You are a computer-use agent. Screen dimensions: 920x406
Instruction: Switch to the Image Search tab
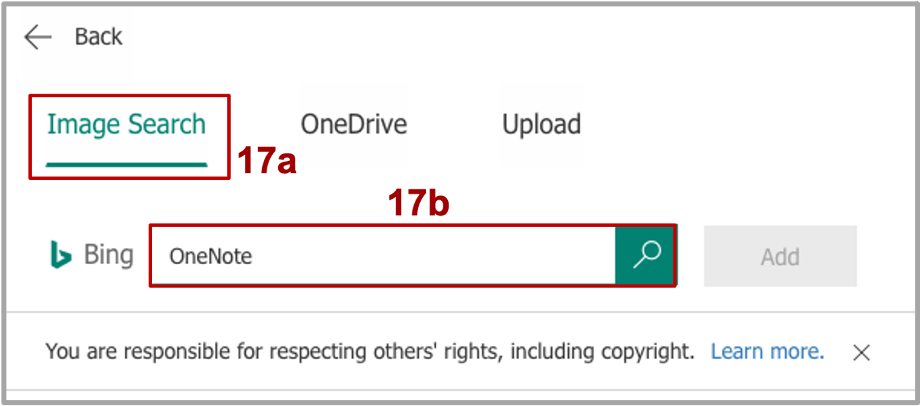click(x=127, y=124)
